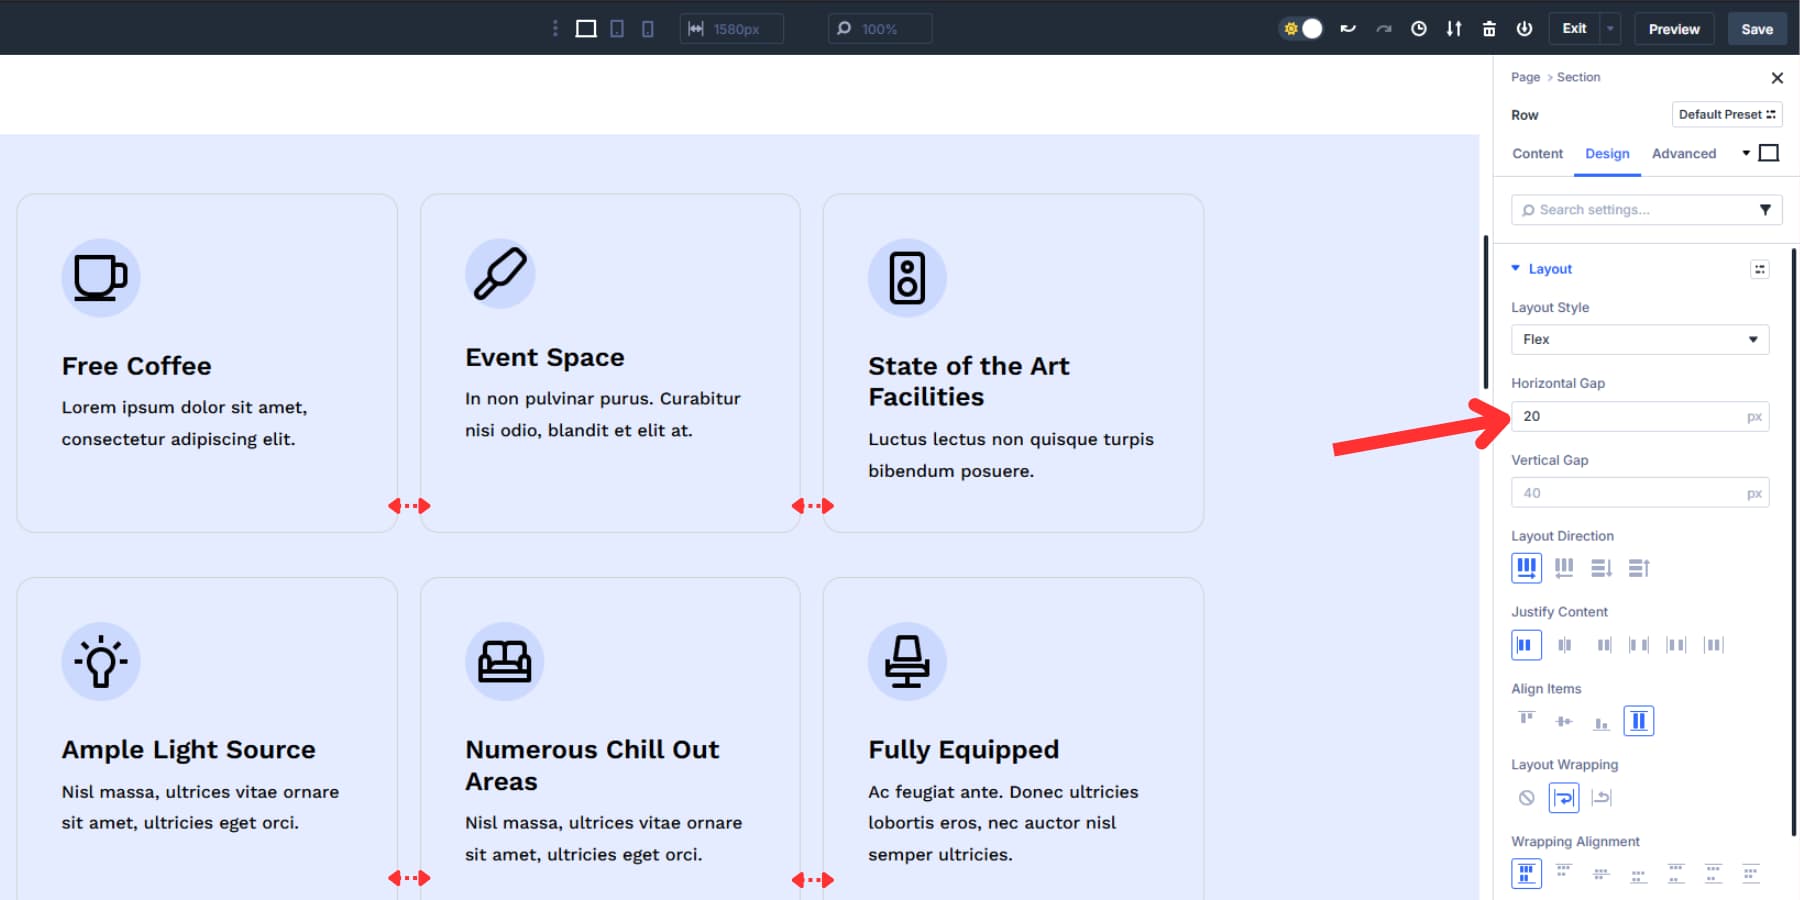This screenshot has width=1800, height=900.
Task: Switch to the Content tab
Action: (x=1537, y=154)
